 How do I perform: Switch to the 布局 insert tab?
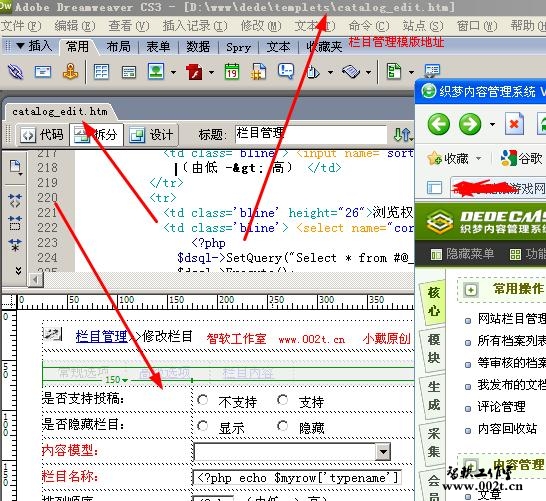[118, 46]
